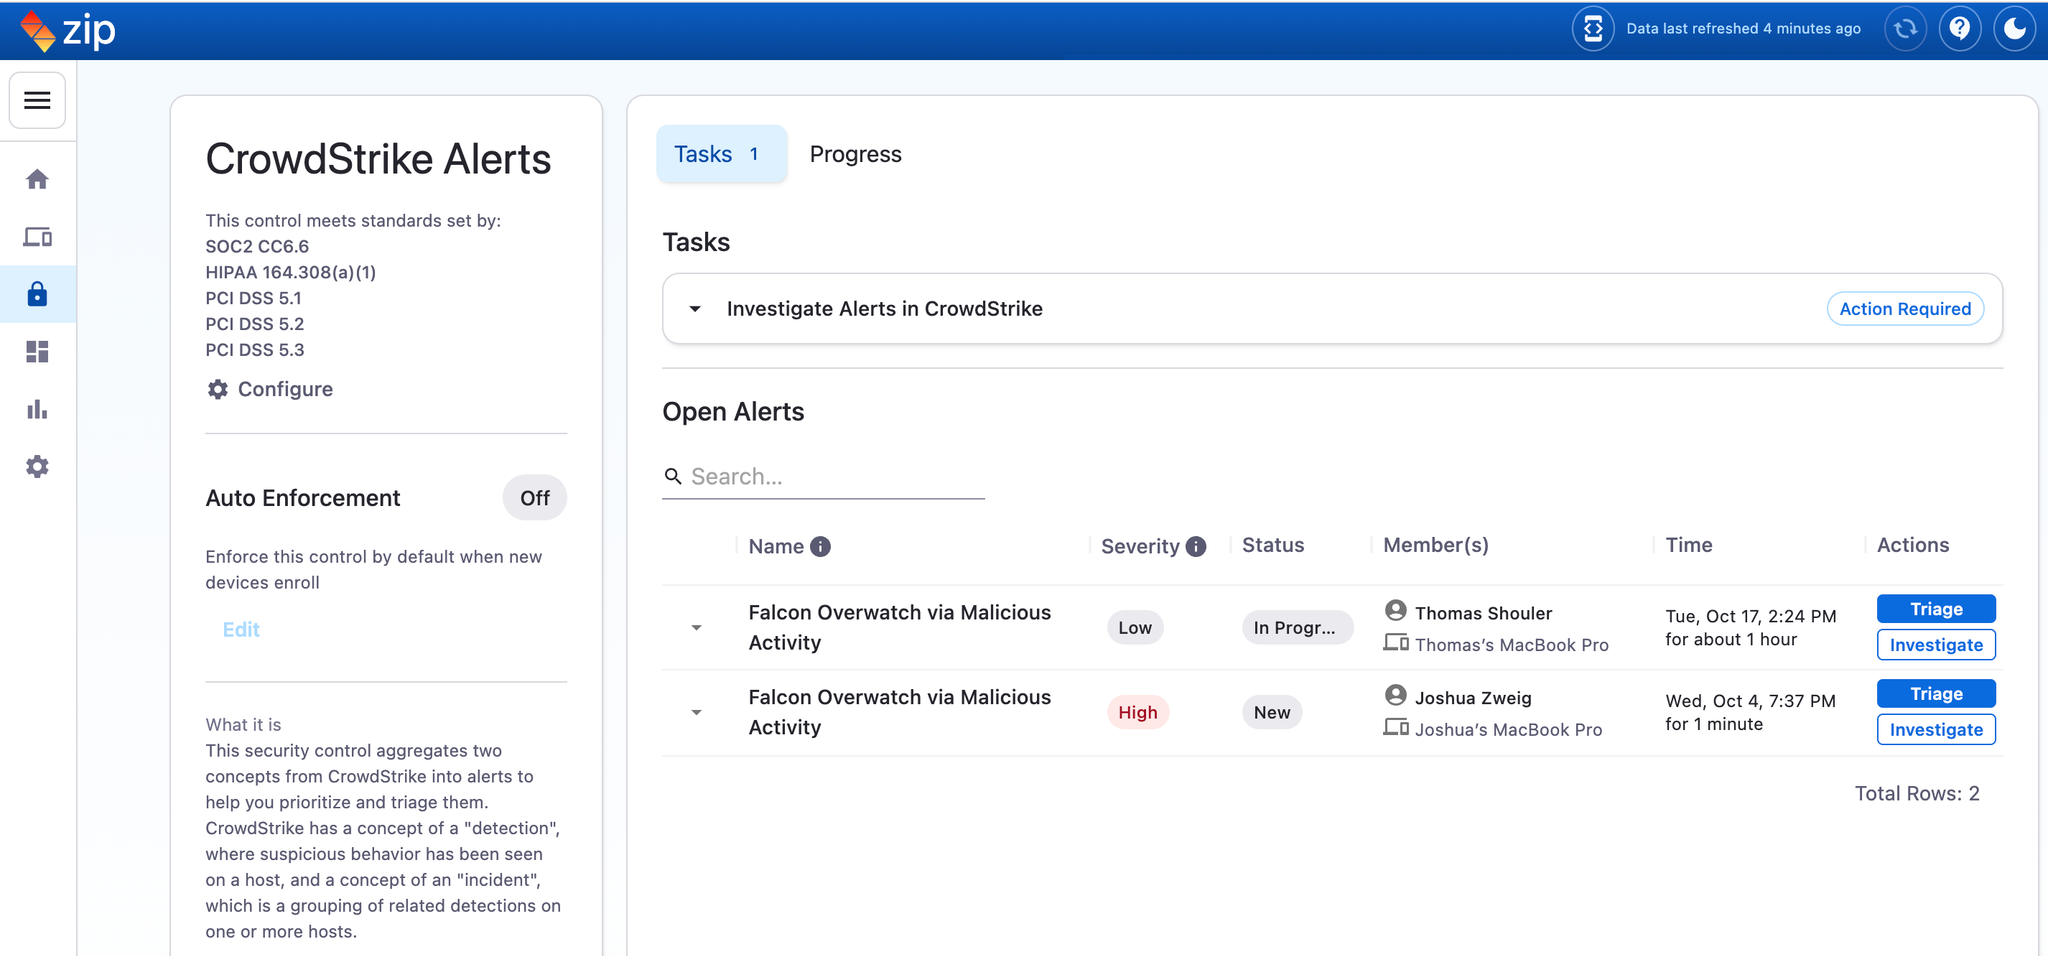Switch to the Progress tab

[x=855, y=154]
